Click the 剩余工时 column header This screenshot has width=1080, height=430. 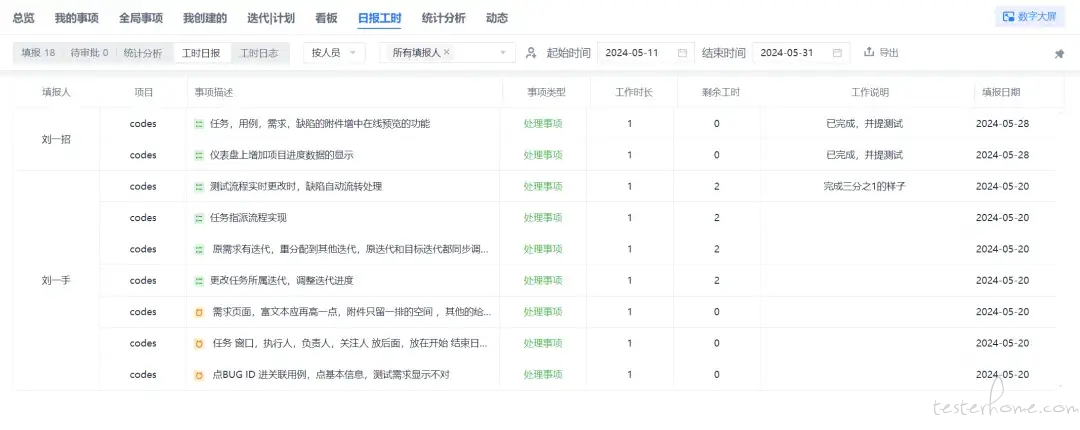(720, 92)
